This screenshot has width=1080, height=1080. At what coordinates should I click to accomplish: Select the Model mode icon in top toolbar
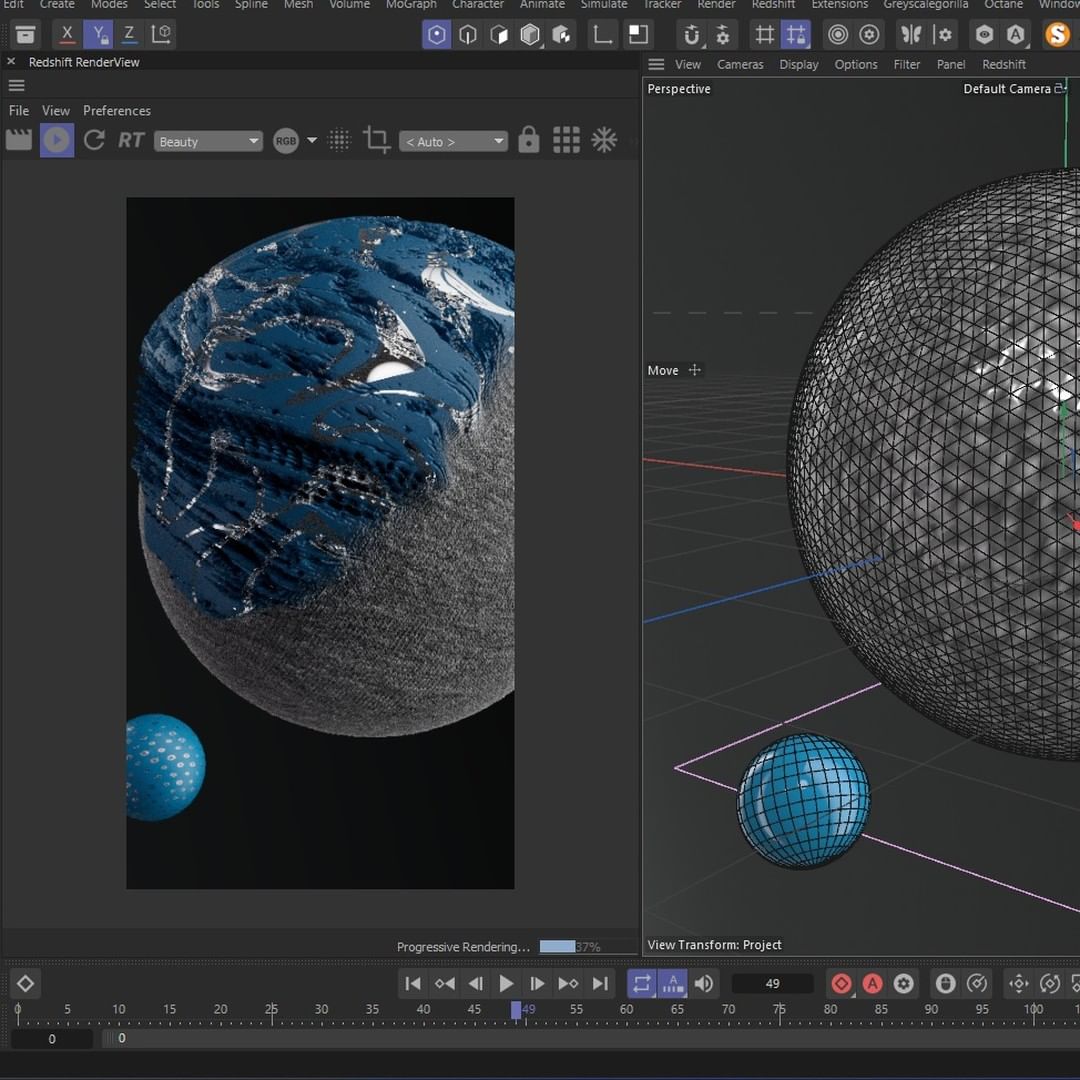point(436,34)
